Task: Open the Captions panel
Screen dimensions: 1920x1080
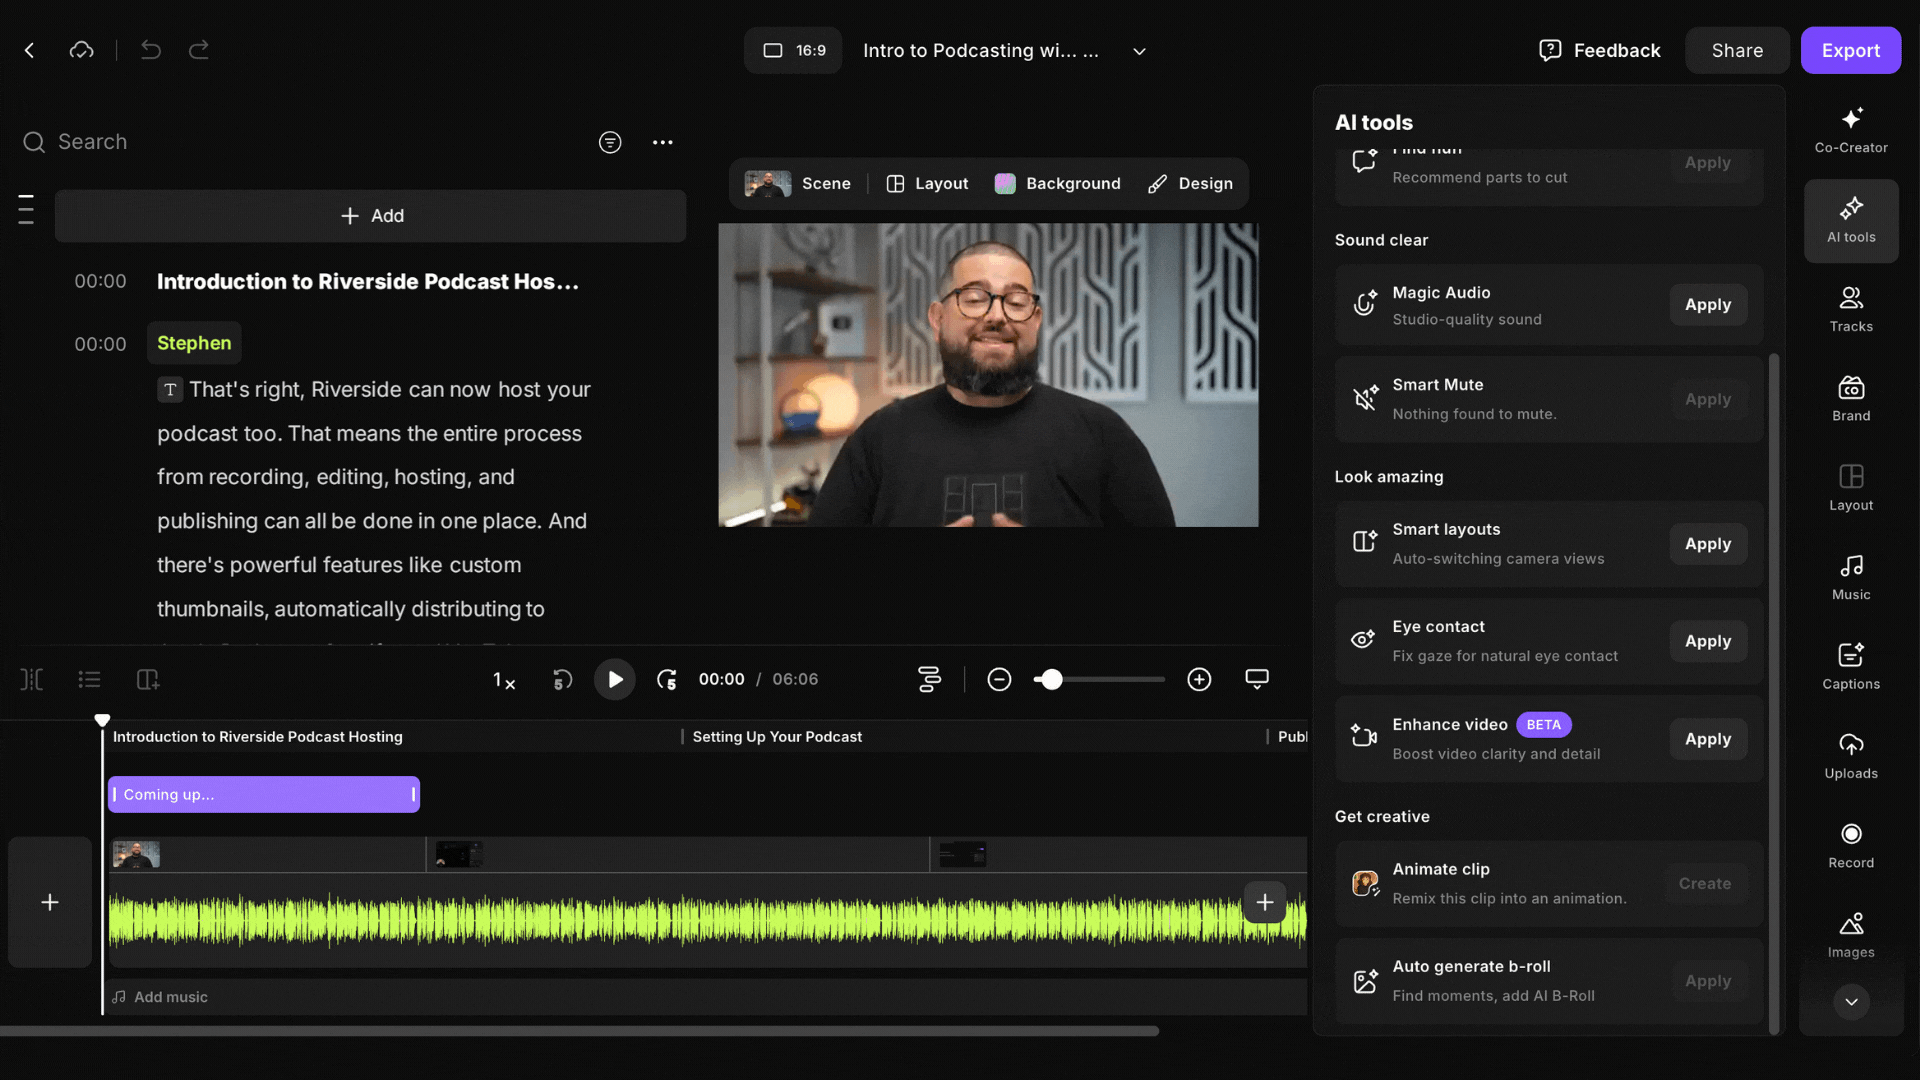Action: (x=1851, y=667)
